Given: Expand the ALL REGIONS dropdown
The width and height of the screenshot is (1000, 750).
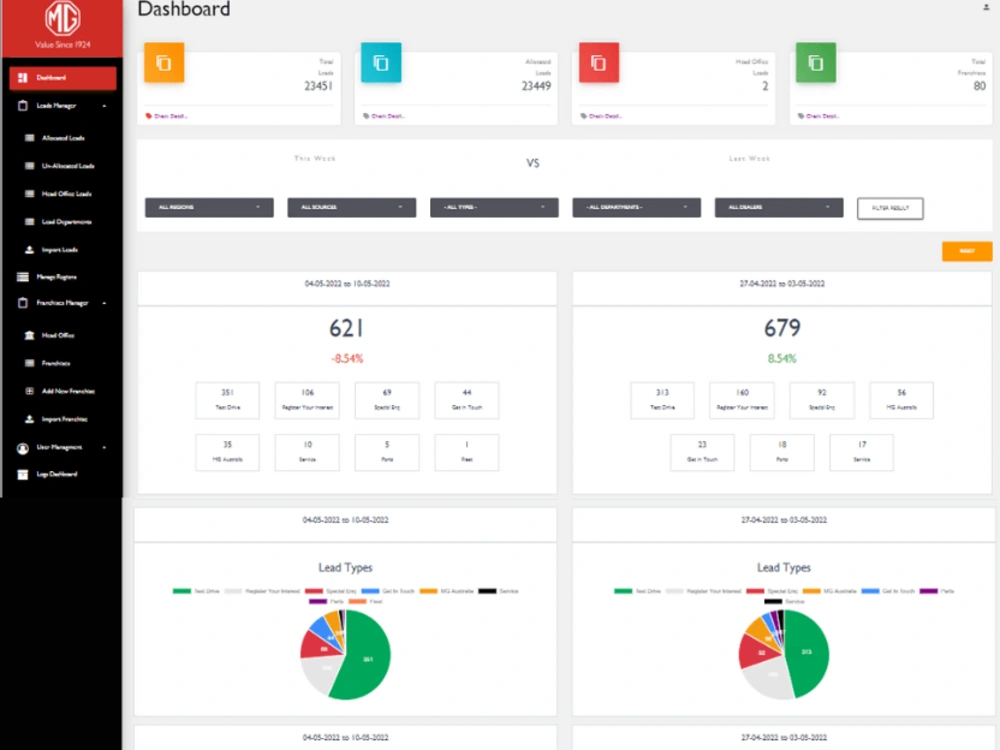Looking at the screenshot, I should pyautogui.click(x=208, y=207).
